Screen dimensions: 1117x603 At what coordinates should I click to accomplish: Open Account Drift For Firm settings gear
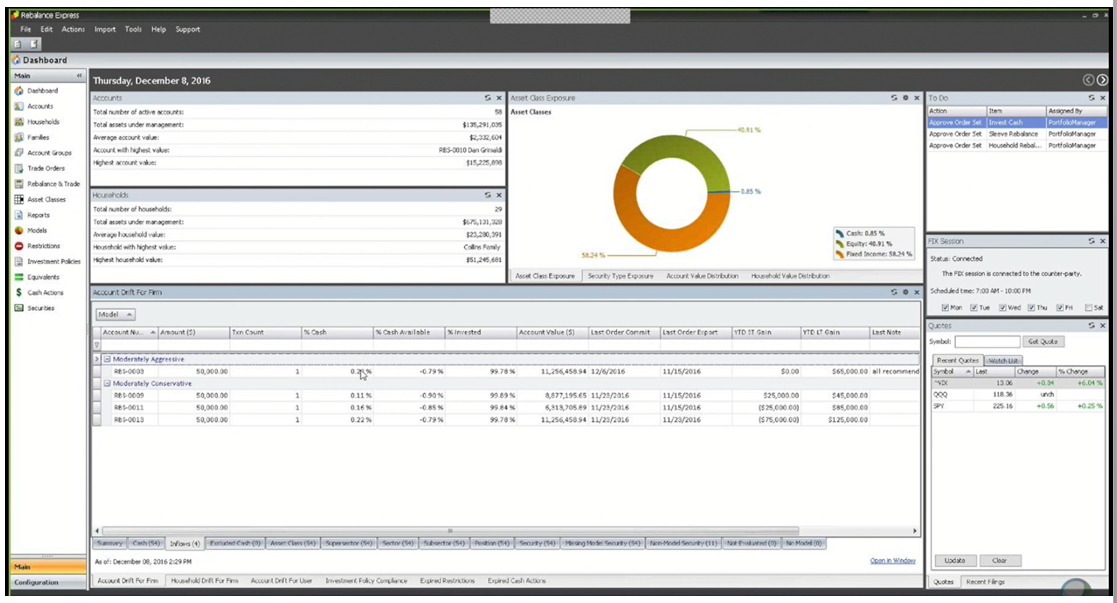905,292
